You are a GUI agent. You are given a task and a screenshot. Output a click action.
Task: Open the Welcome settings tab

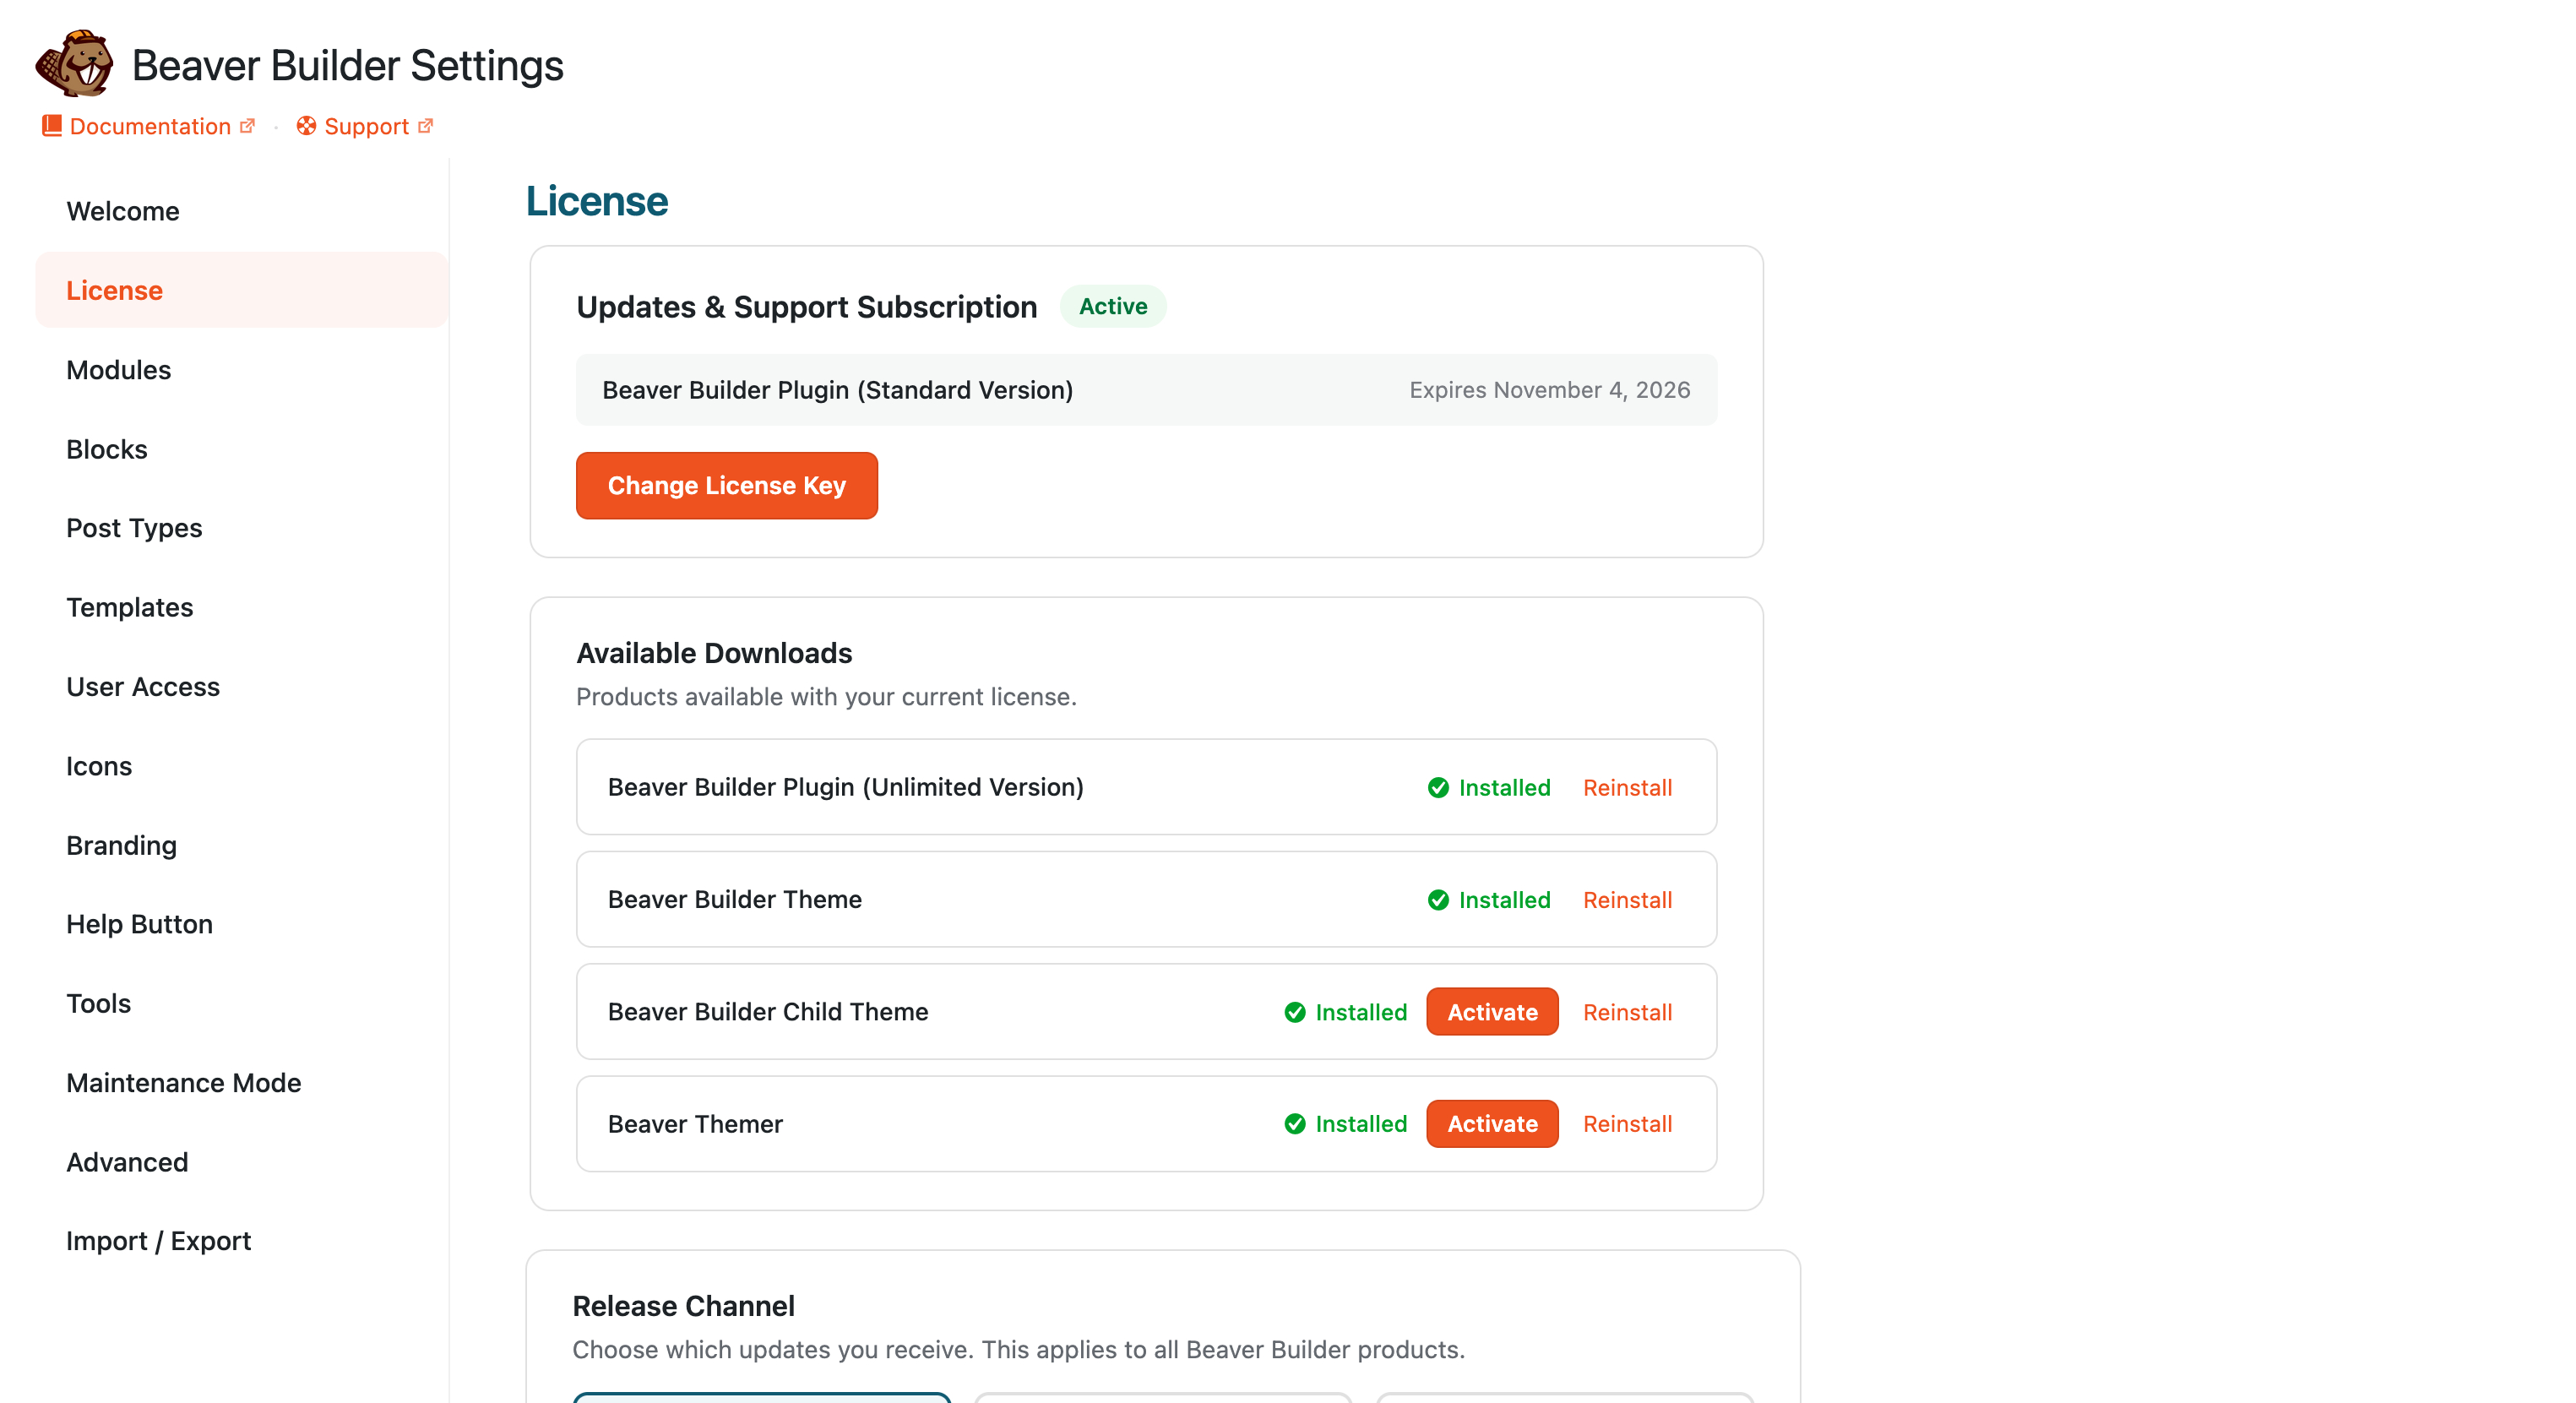(241, 211)
